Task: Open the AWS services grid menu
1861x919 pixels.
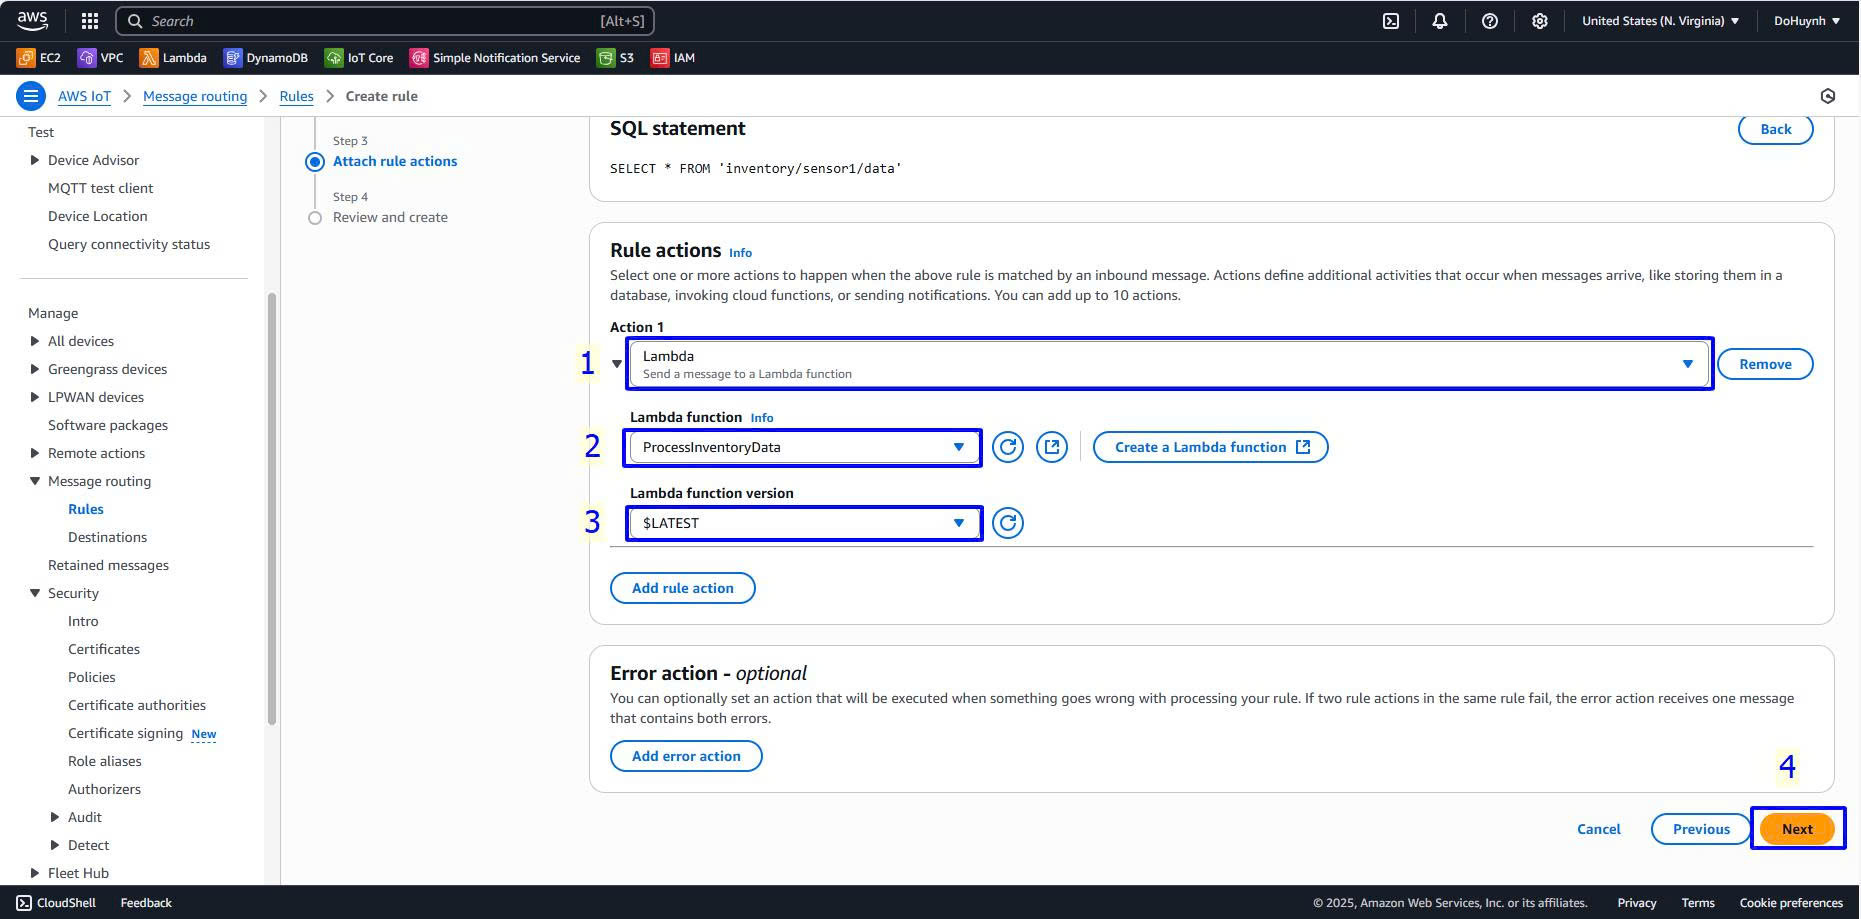Action: (x=89, y=21)
